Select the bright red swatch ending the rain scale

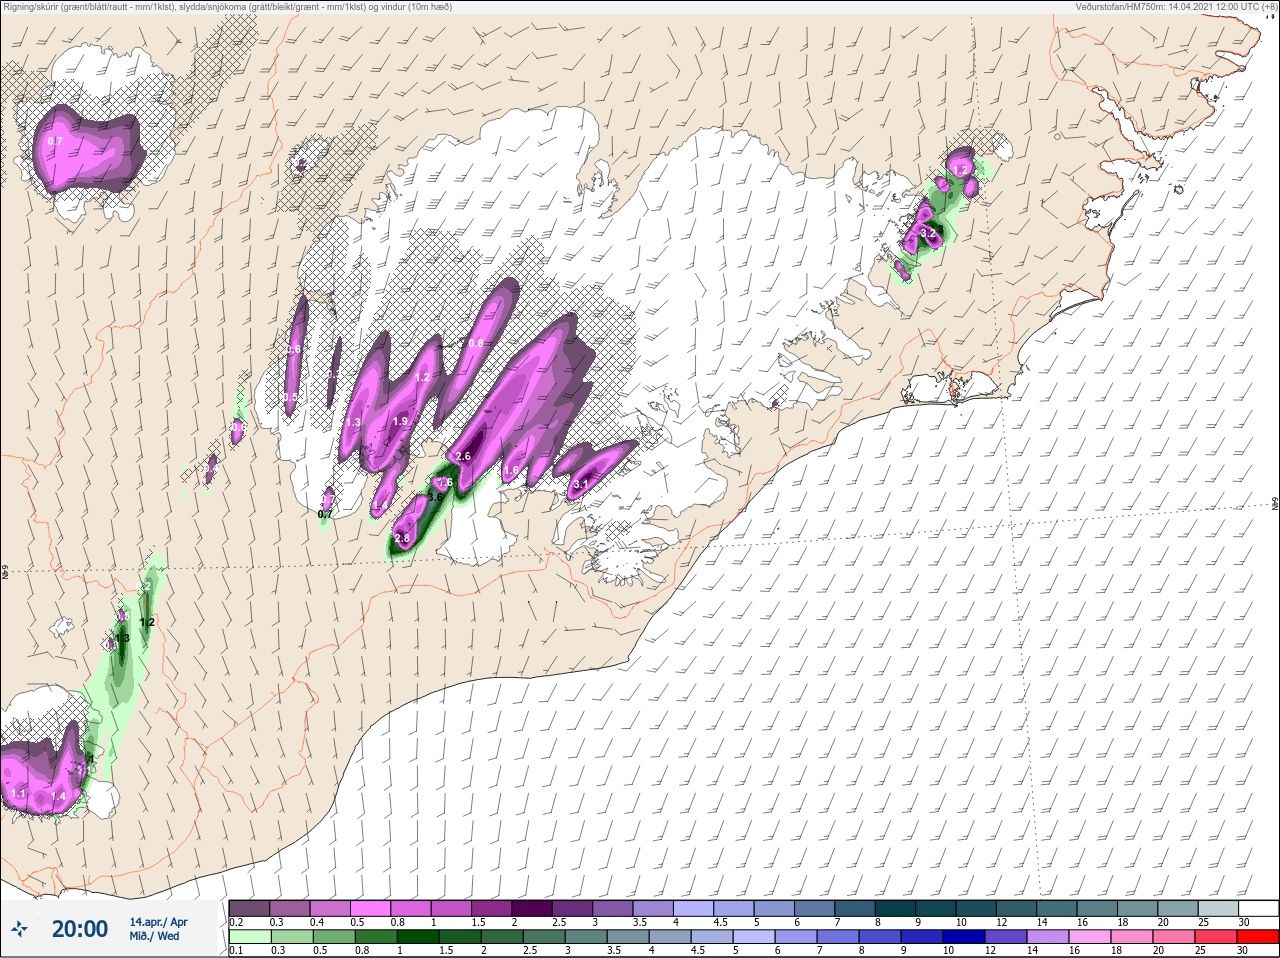point(1259,937)
